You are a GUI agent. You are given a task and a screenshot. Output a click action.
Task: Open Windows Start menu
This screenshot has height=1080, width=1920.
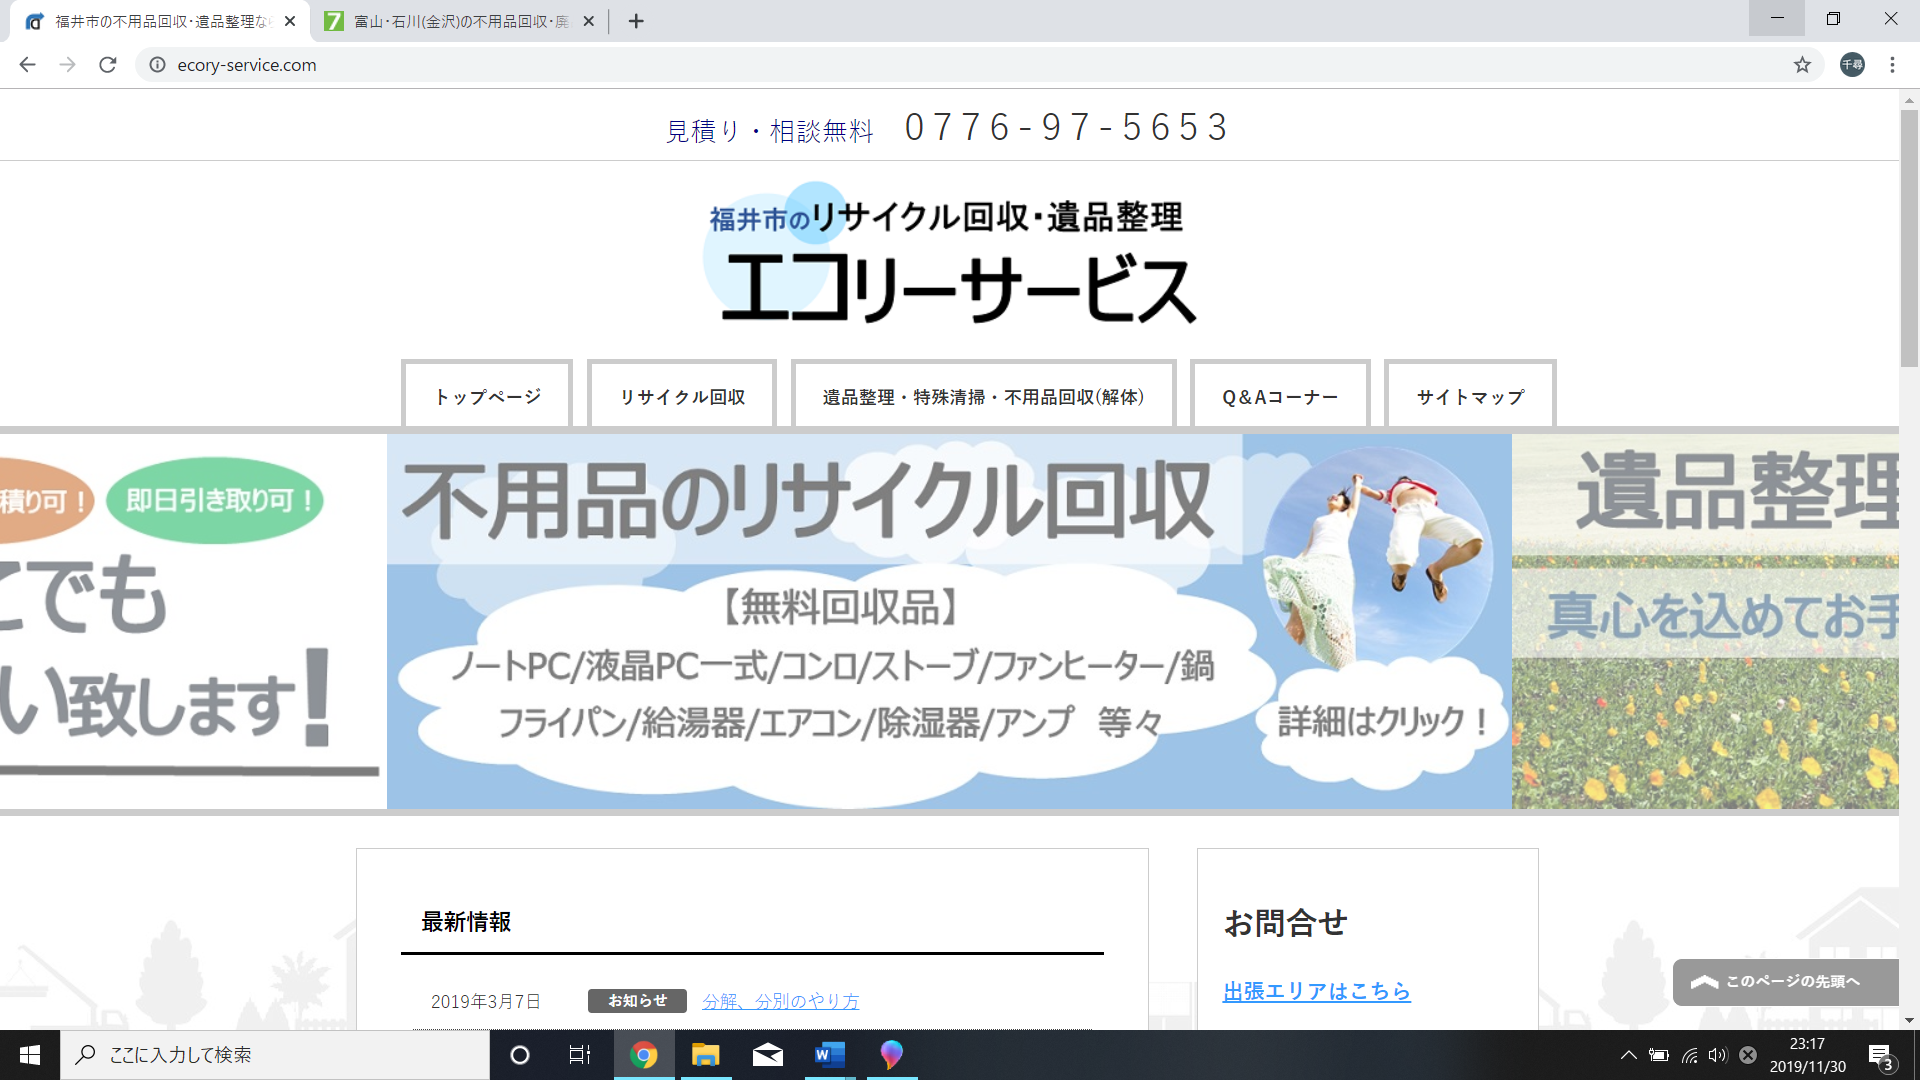pyautogui.click(x=30, y=1054)
